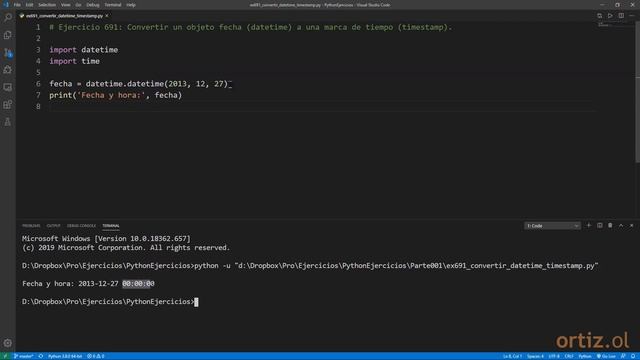This screenshot has height=360, width=640.
Task: Open the Remote Explorer view
Action: pos(8,87)
